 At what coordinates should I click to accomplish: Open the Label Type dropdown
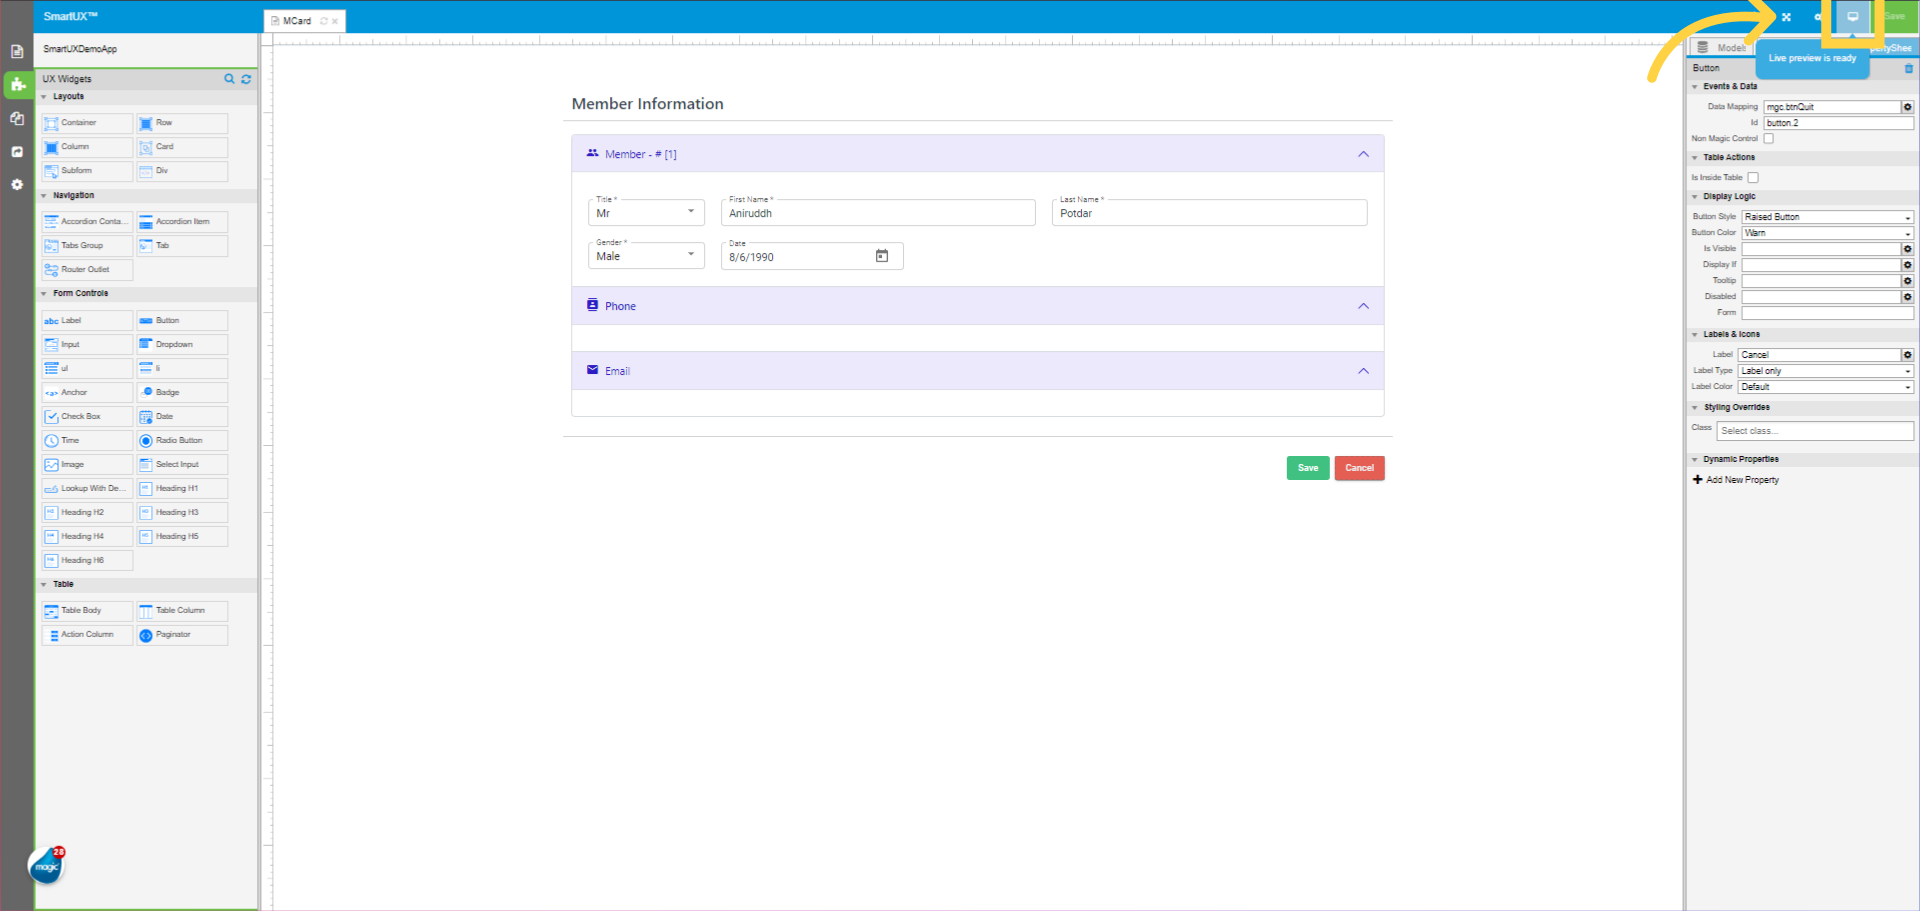(1826, 371)
